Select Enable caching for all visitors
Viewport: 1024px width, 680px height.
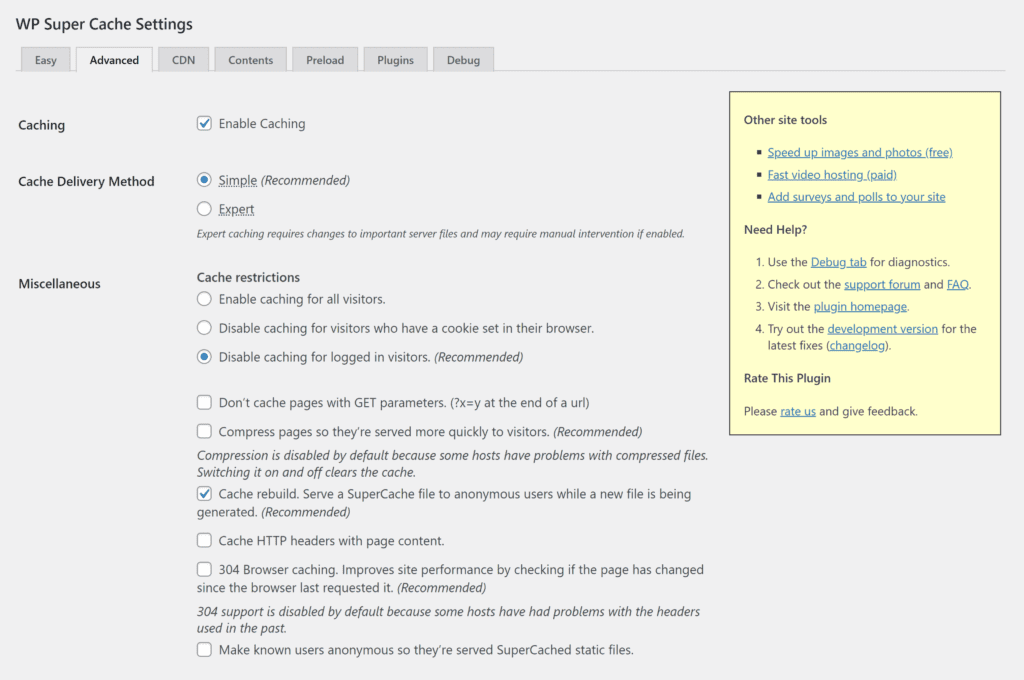click(204, 299)
